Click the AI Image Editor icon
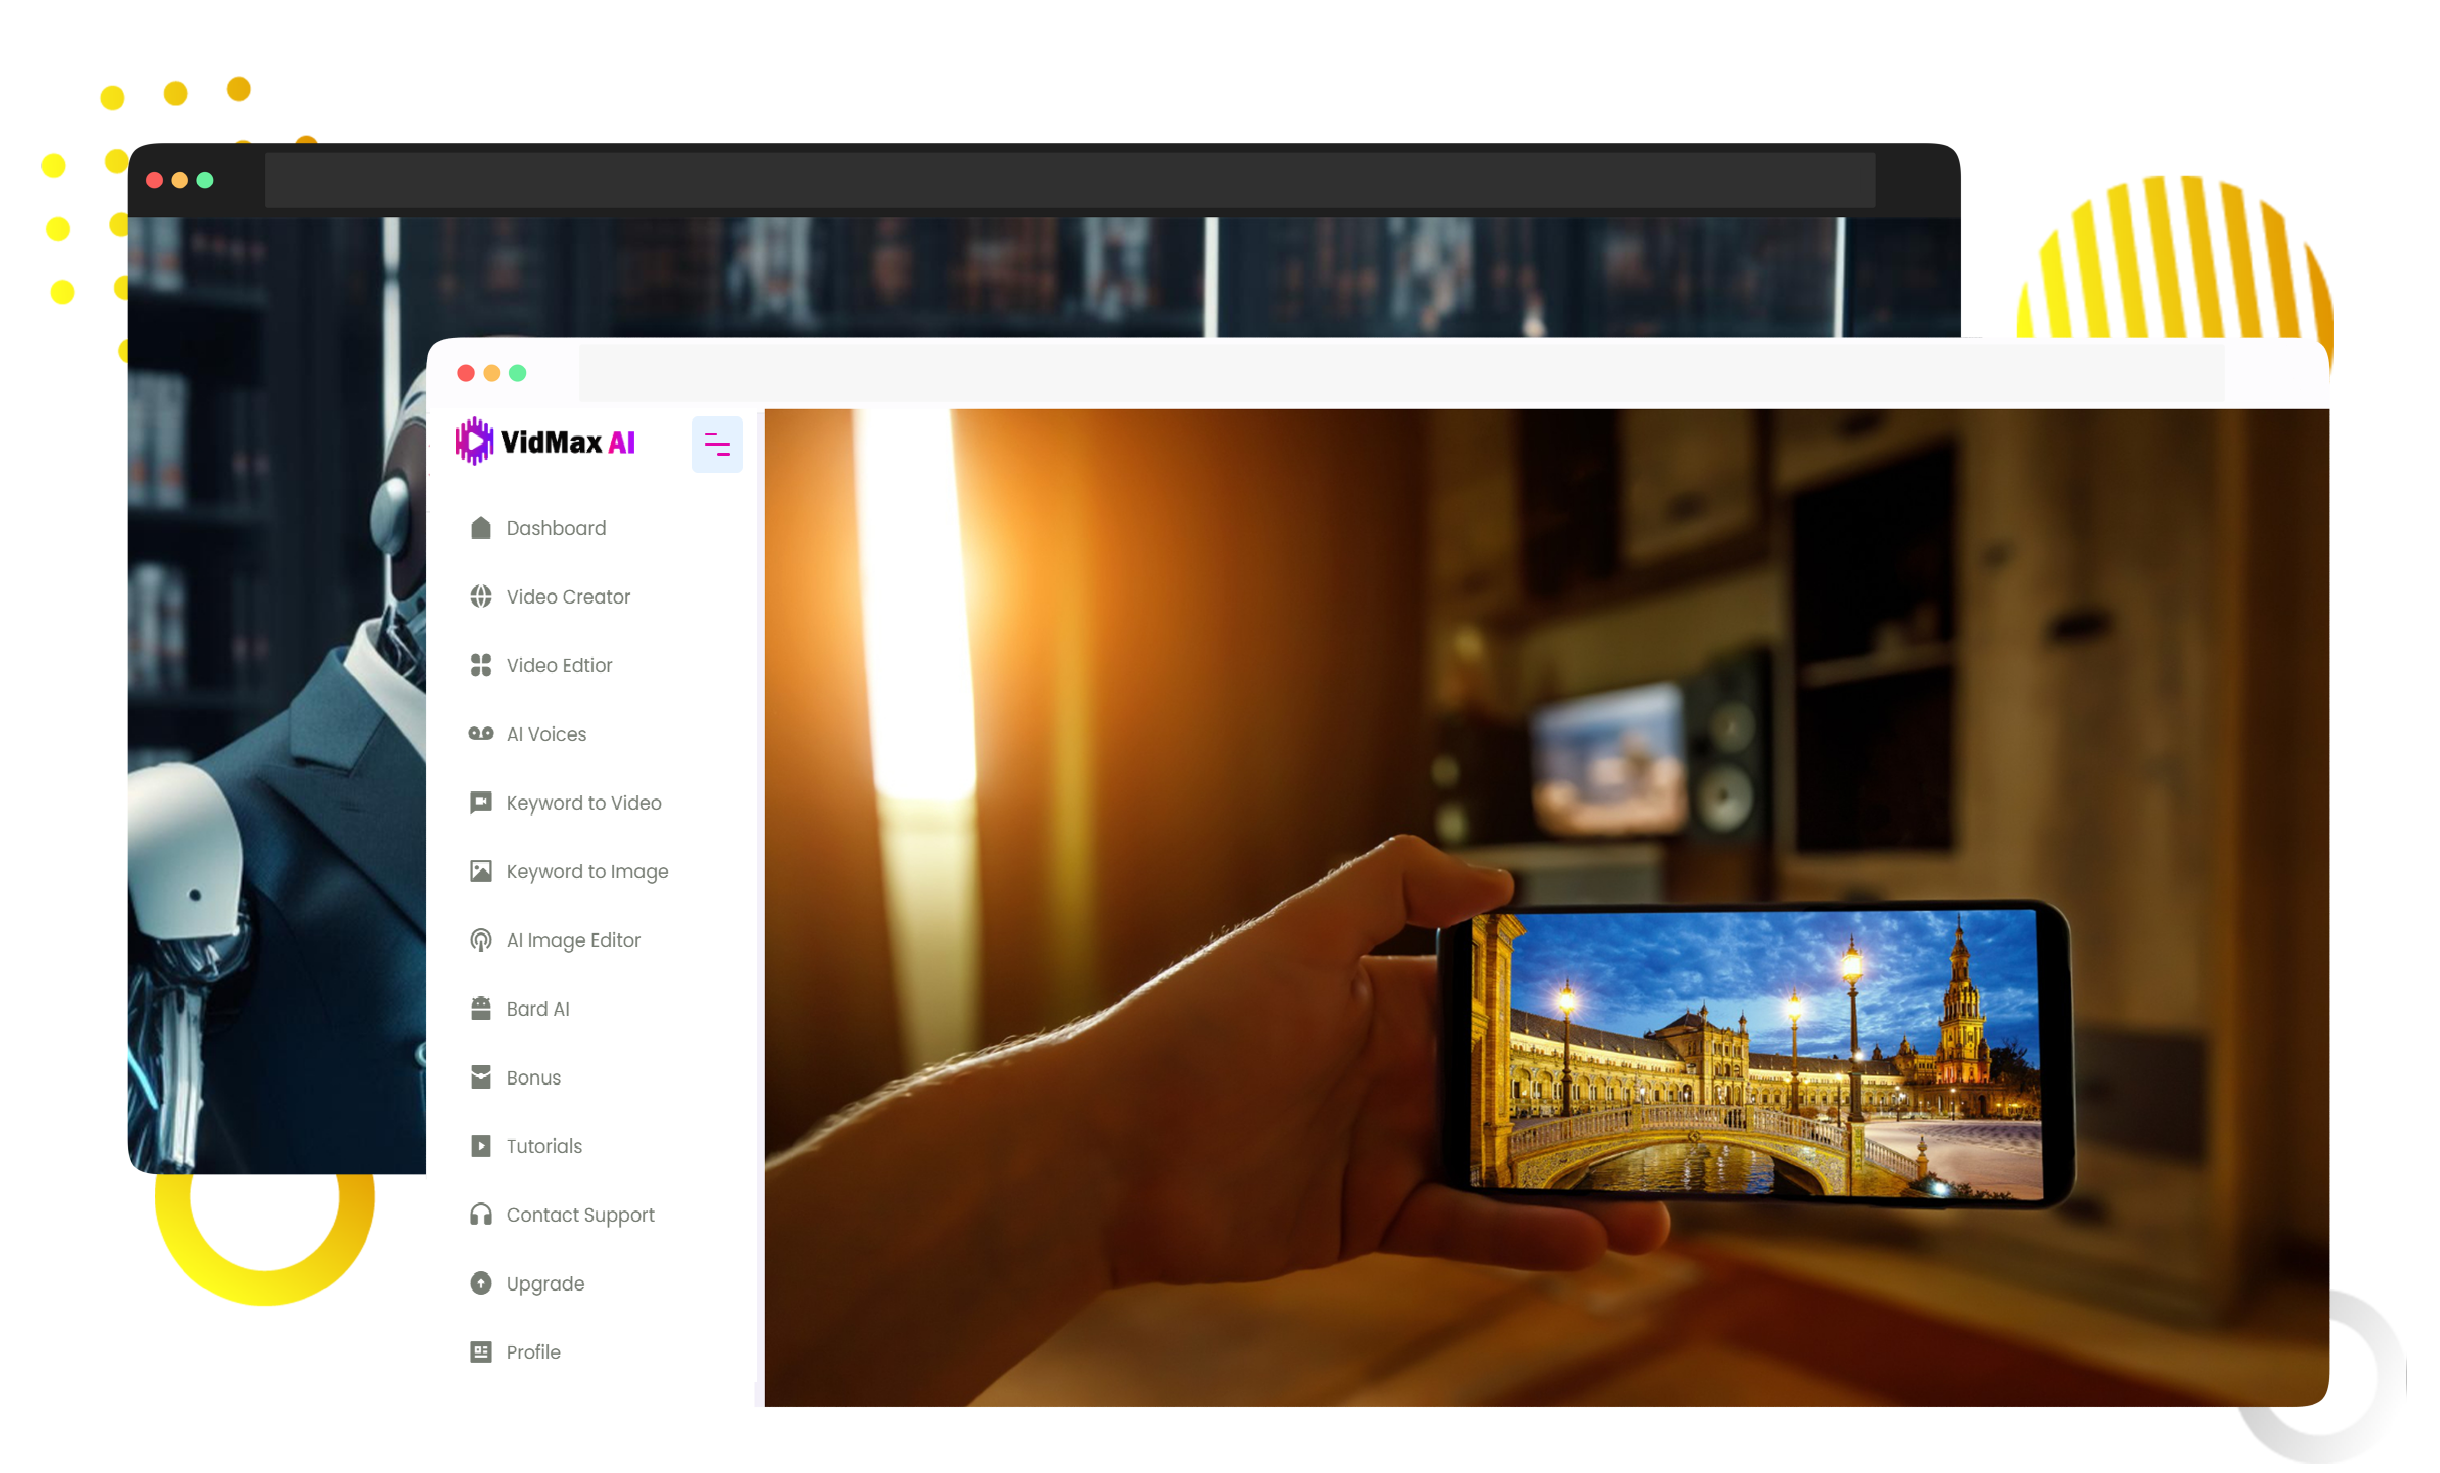2440x1473 pixels. [x=480, y=940]
